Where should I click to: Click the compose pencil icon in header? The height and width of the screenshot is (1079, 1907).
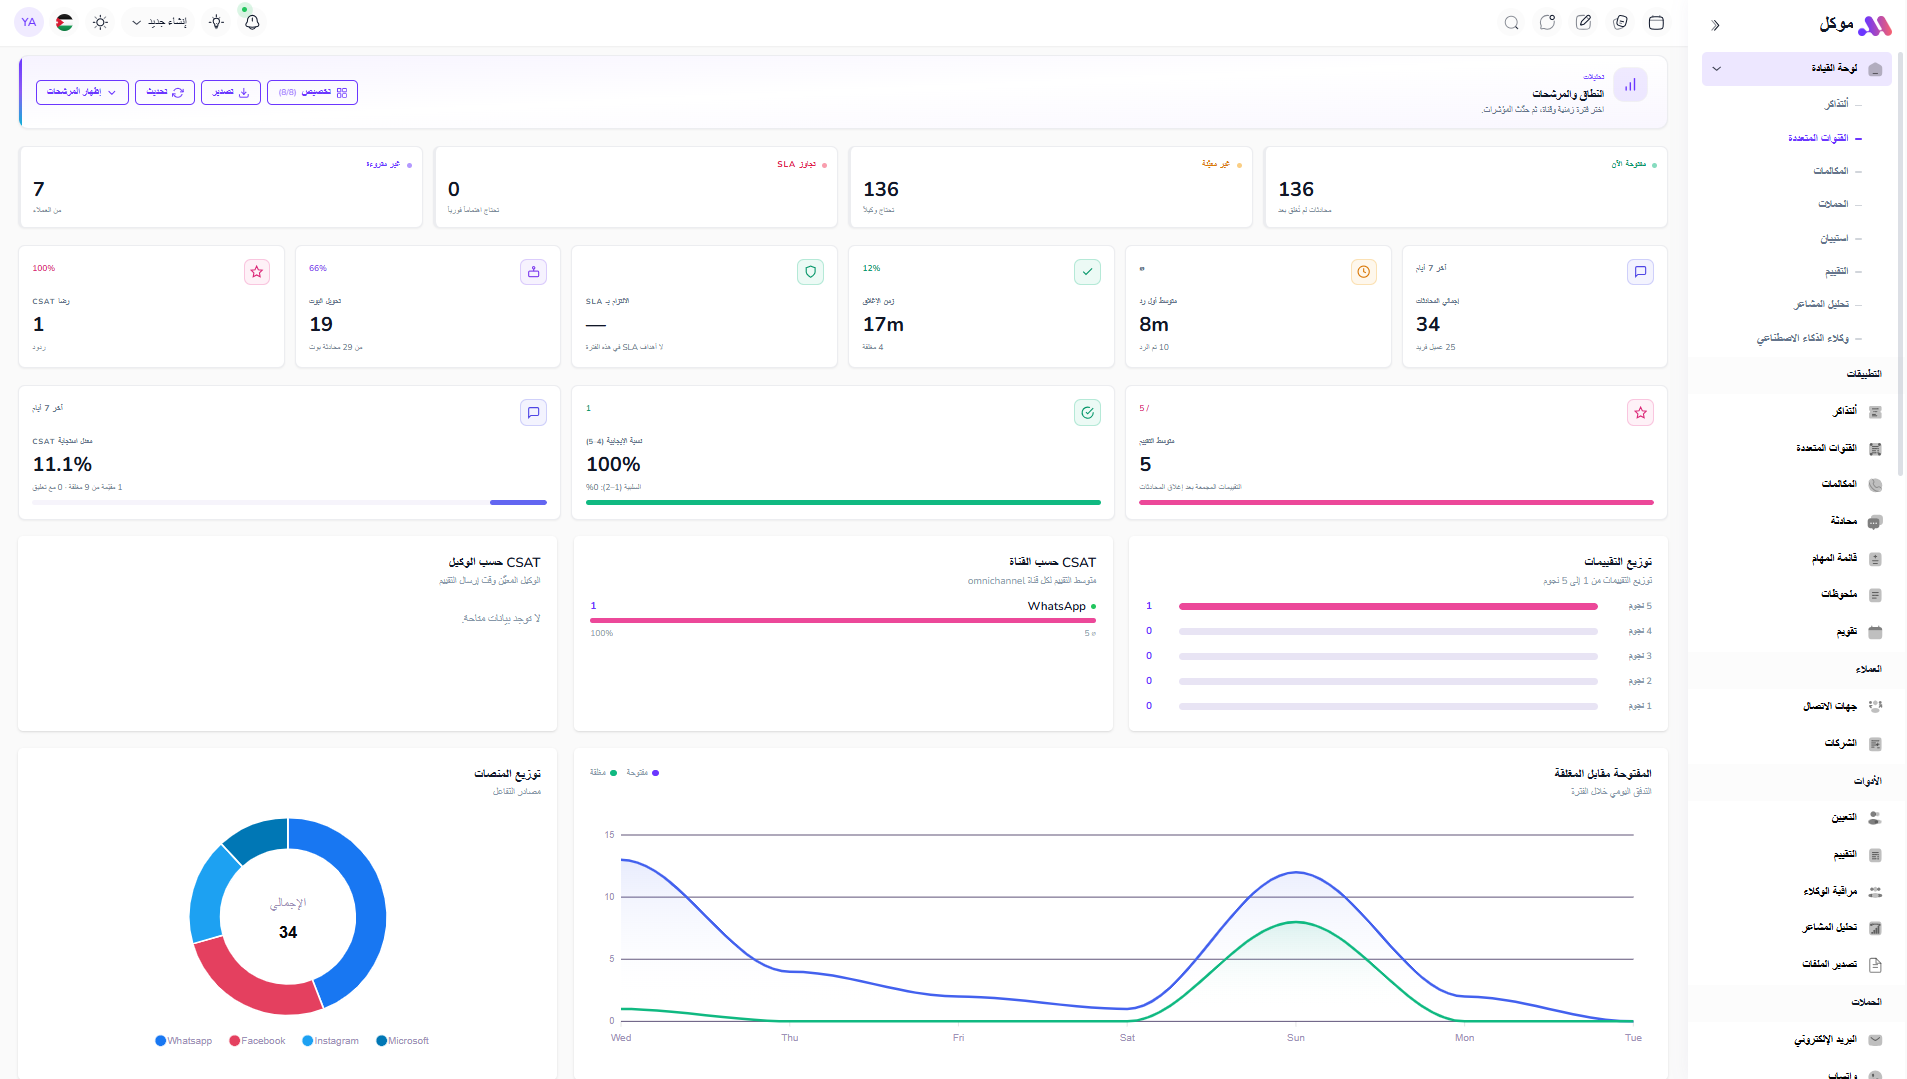tap(1584, 22)
